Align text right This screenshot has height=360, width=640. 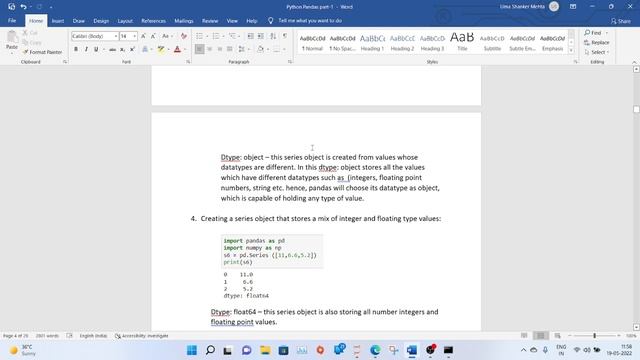(x=220, y=49)
